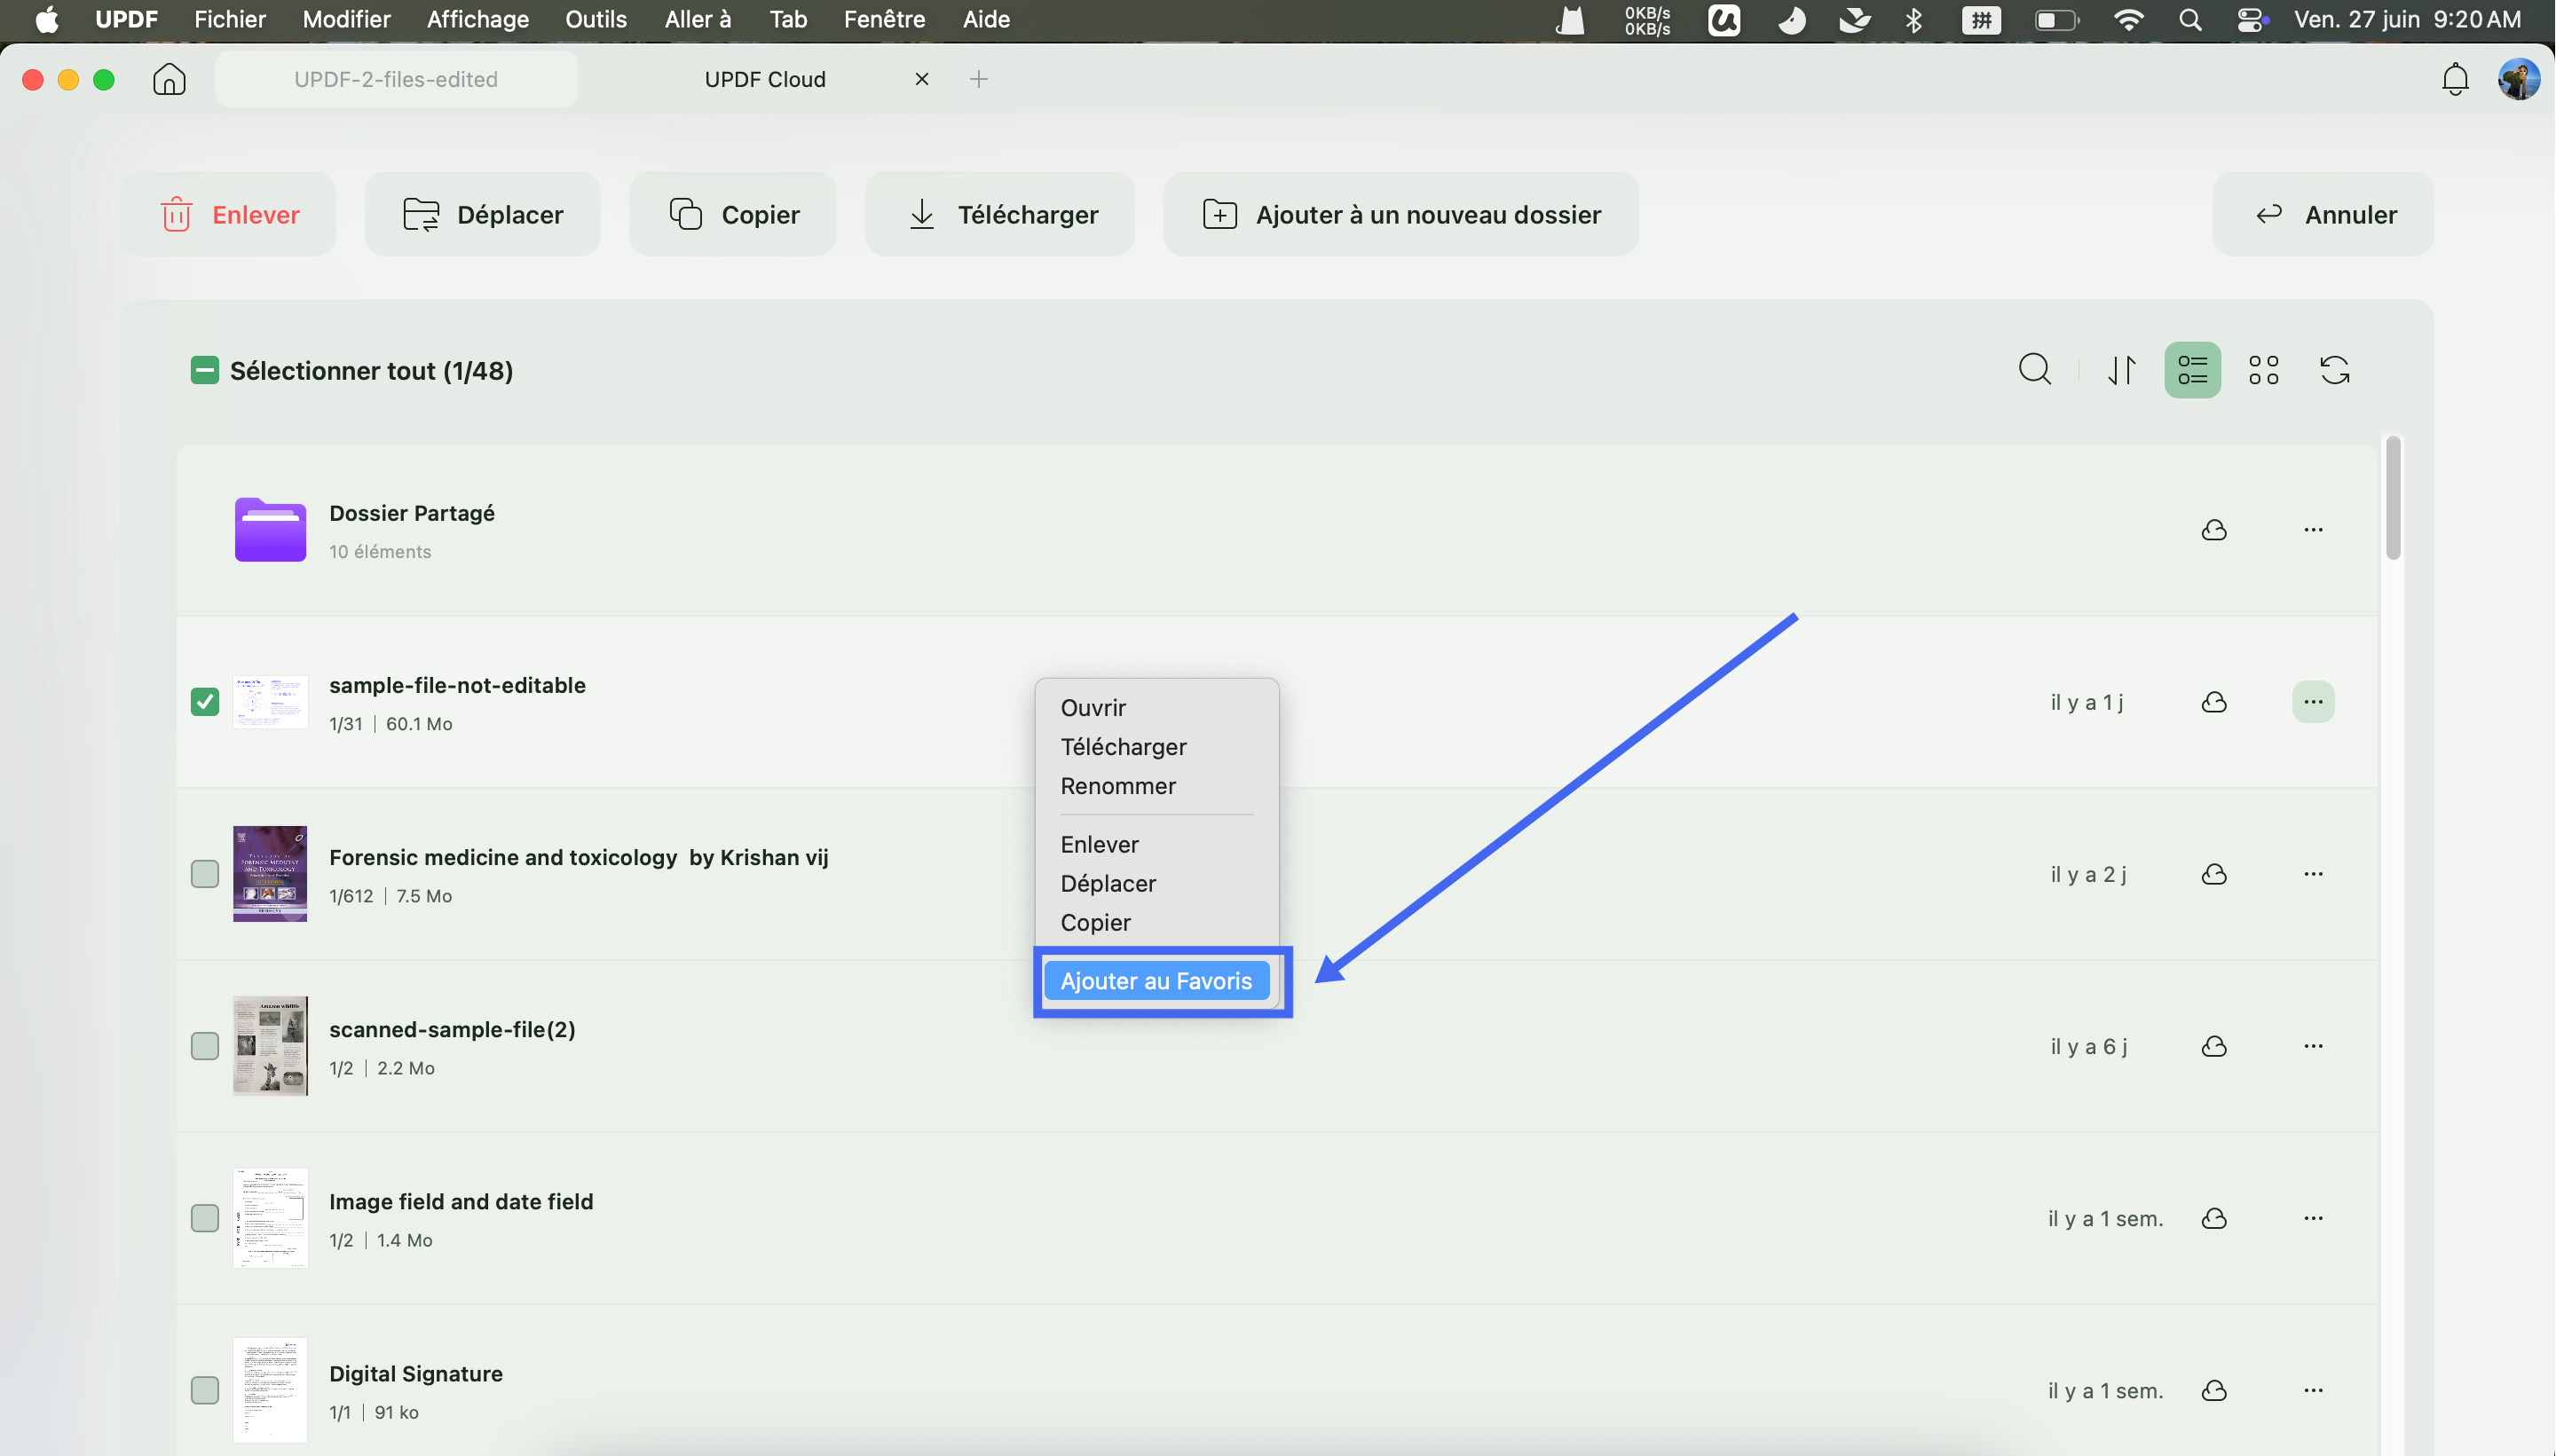This screenshot has height=1456, width=2556.
Task: Open the search icon in file list
Action: click(2035, 370)
